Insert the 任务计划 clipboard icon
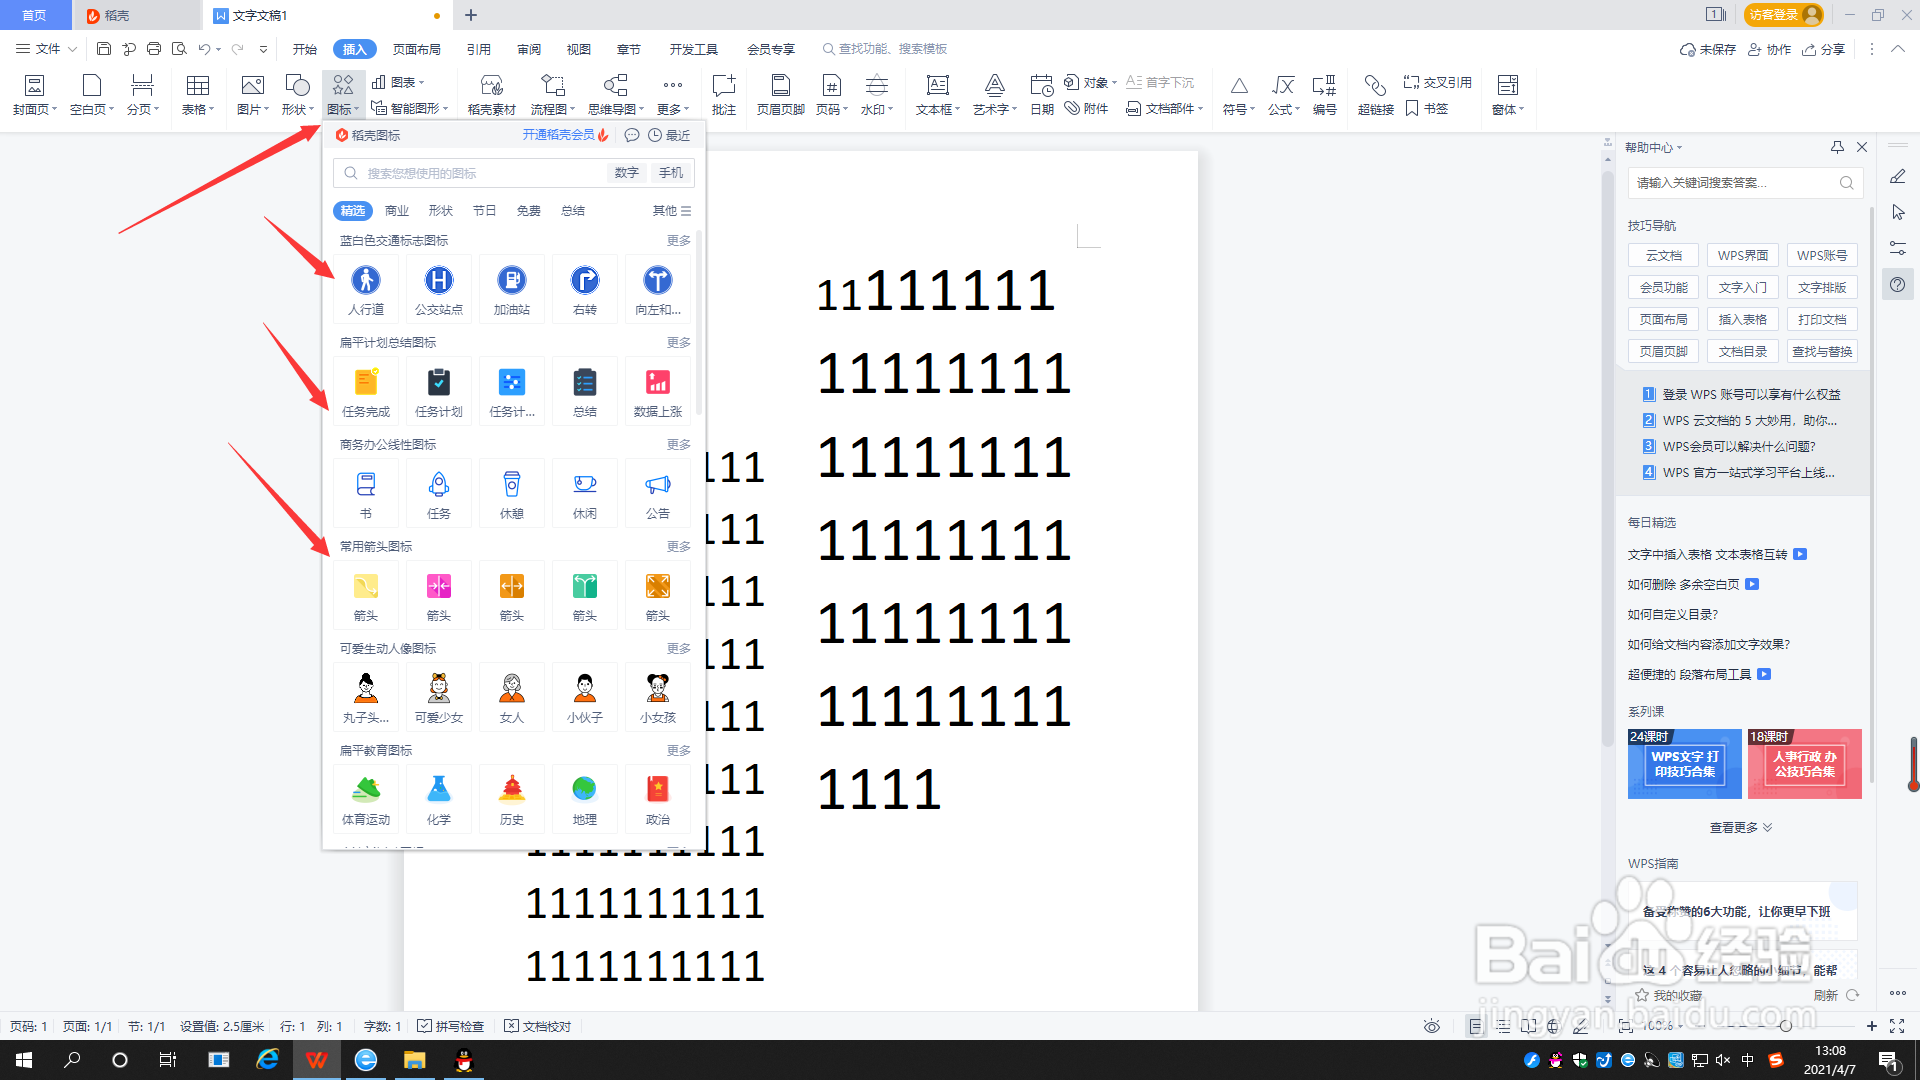The height and width of the screenshot is (1080, 1920). coord(438,390)
